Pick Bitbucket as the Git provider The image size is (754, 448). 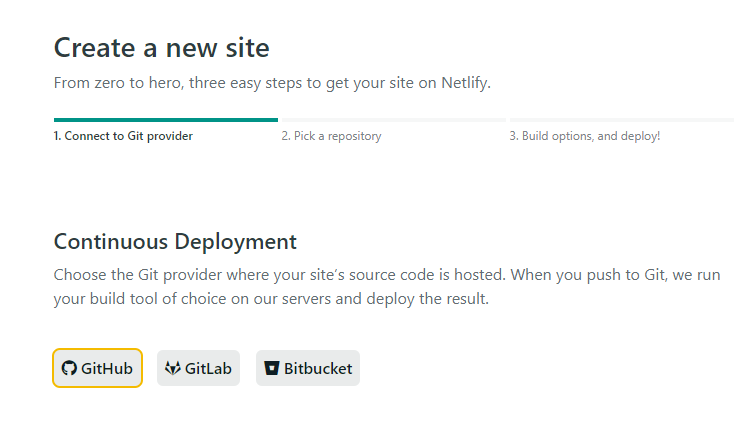307,368
